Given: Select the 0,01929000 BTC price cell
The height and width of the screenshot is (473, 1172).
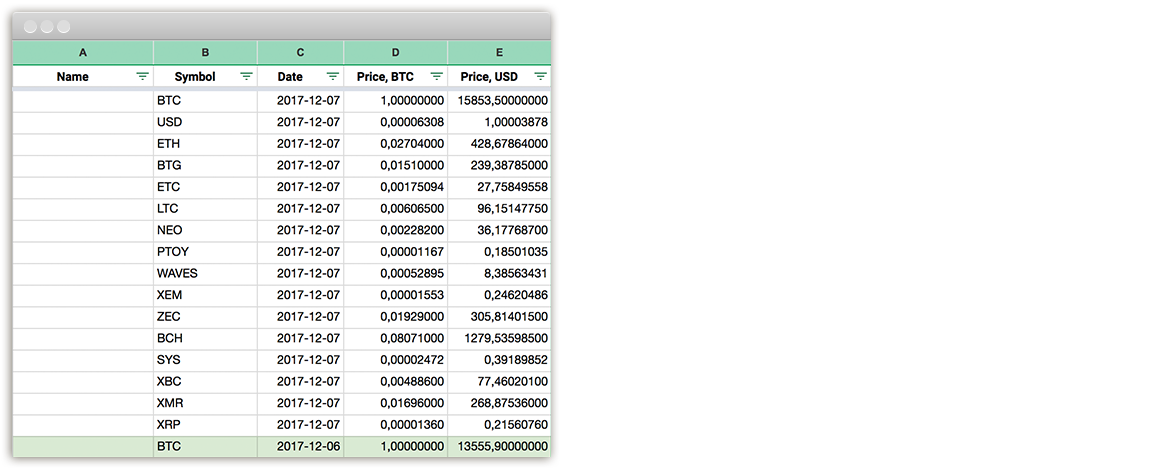Looking at the screenshot, I should (395, 317).
